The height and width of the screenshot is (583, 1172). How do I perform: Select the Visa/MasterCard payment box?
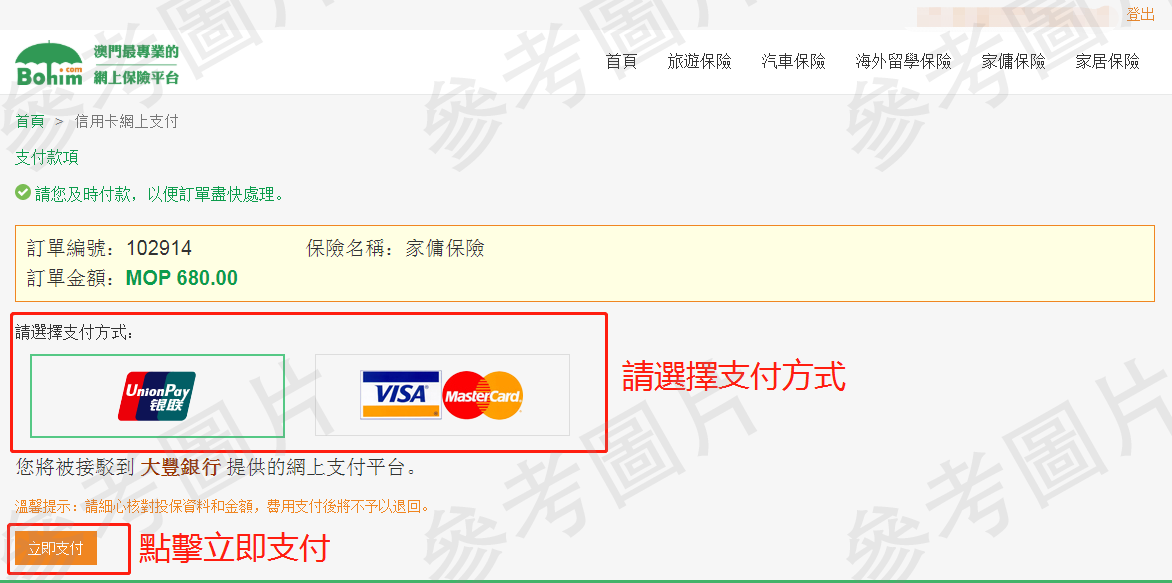coord(442,395)
